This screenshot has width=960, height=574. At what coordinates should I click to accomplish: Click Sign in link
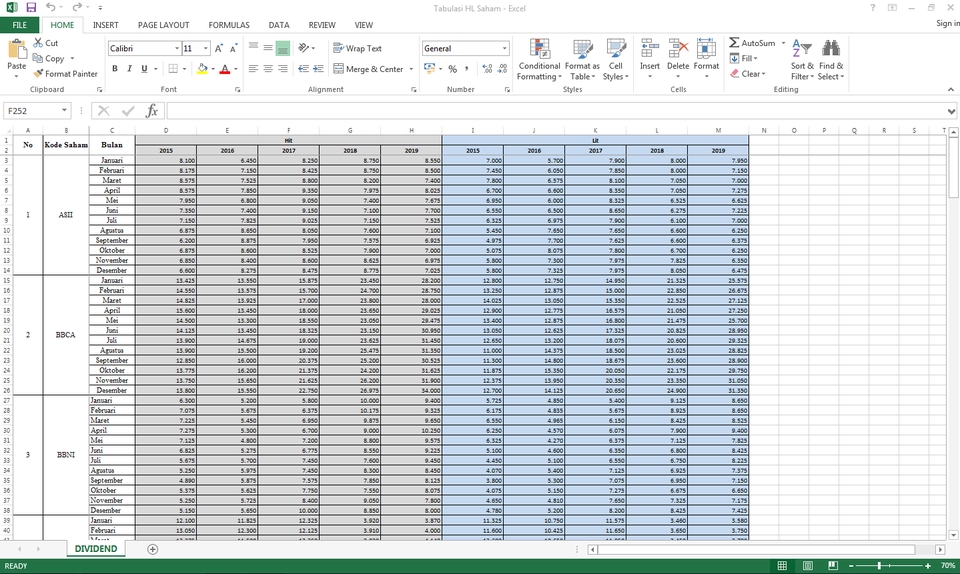click(x=948, y=23)
